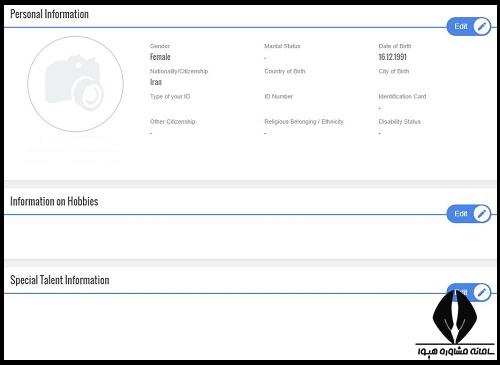Click the City of Birth label
This screenshot has width=500, height=365.
tap(394, 71)
